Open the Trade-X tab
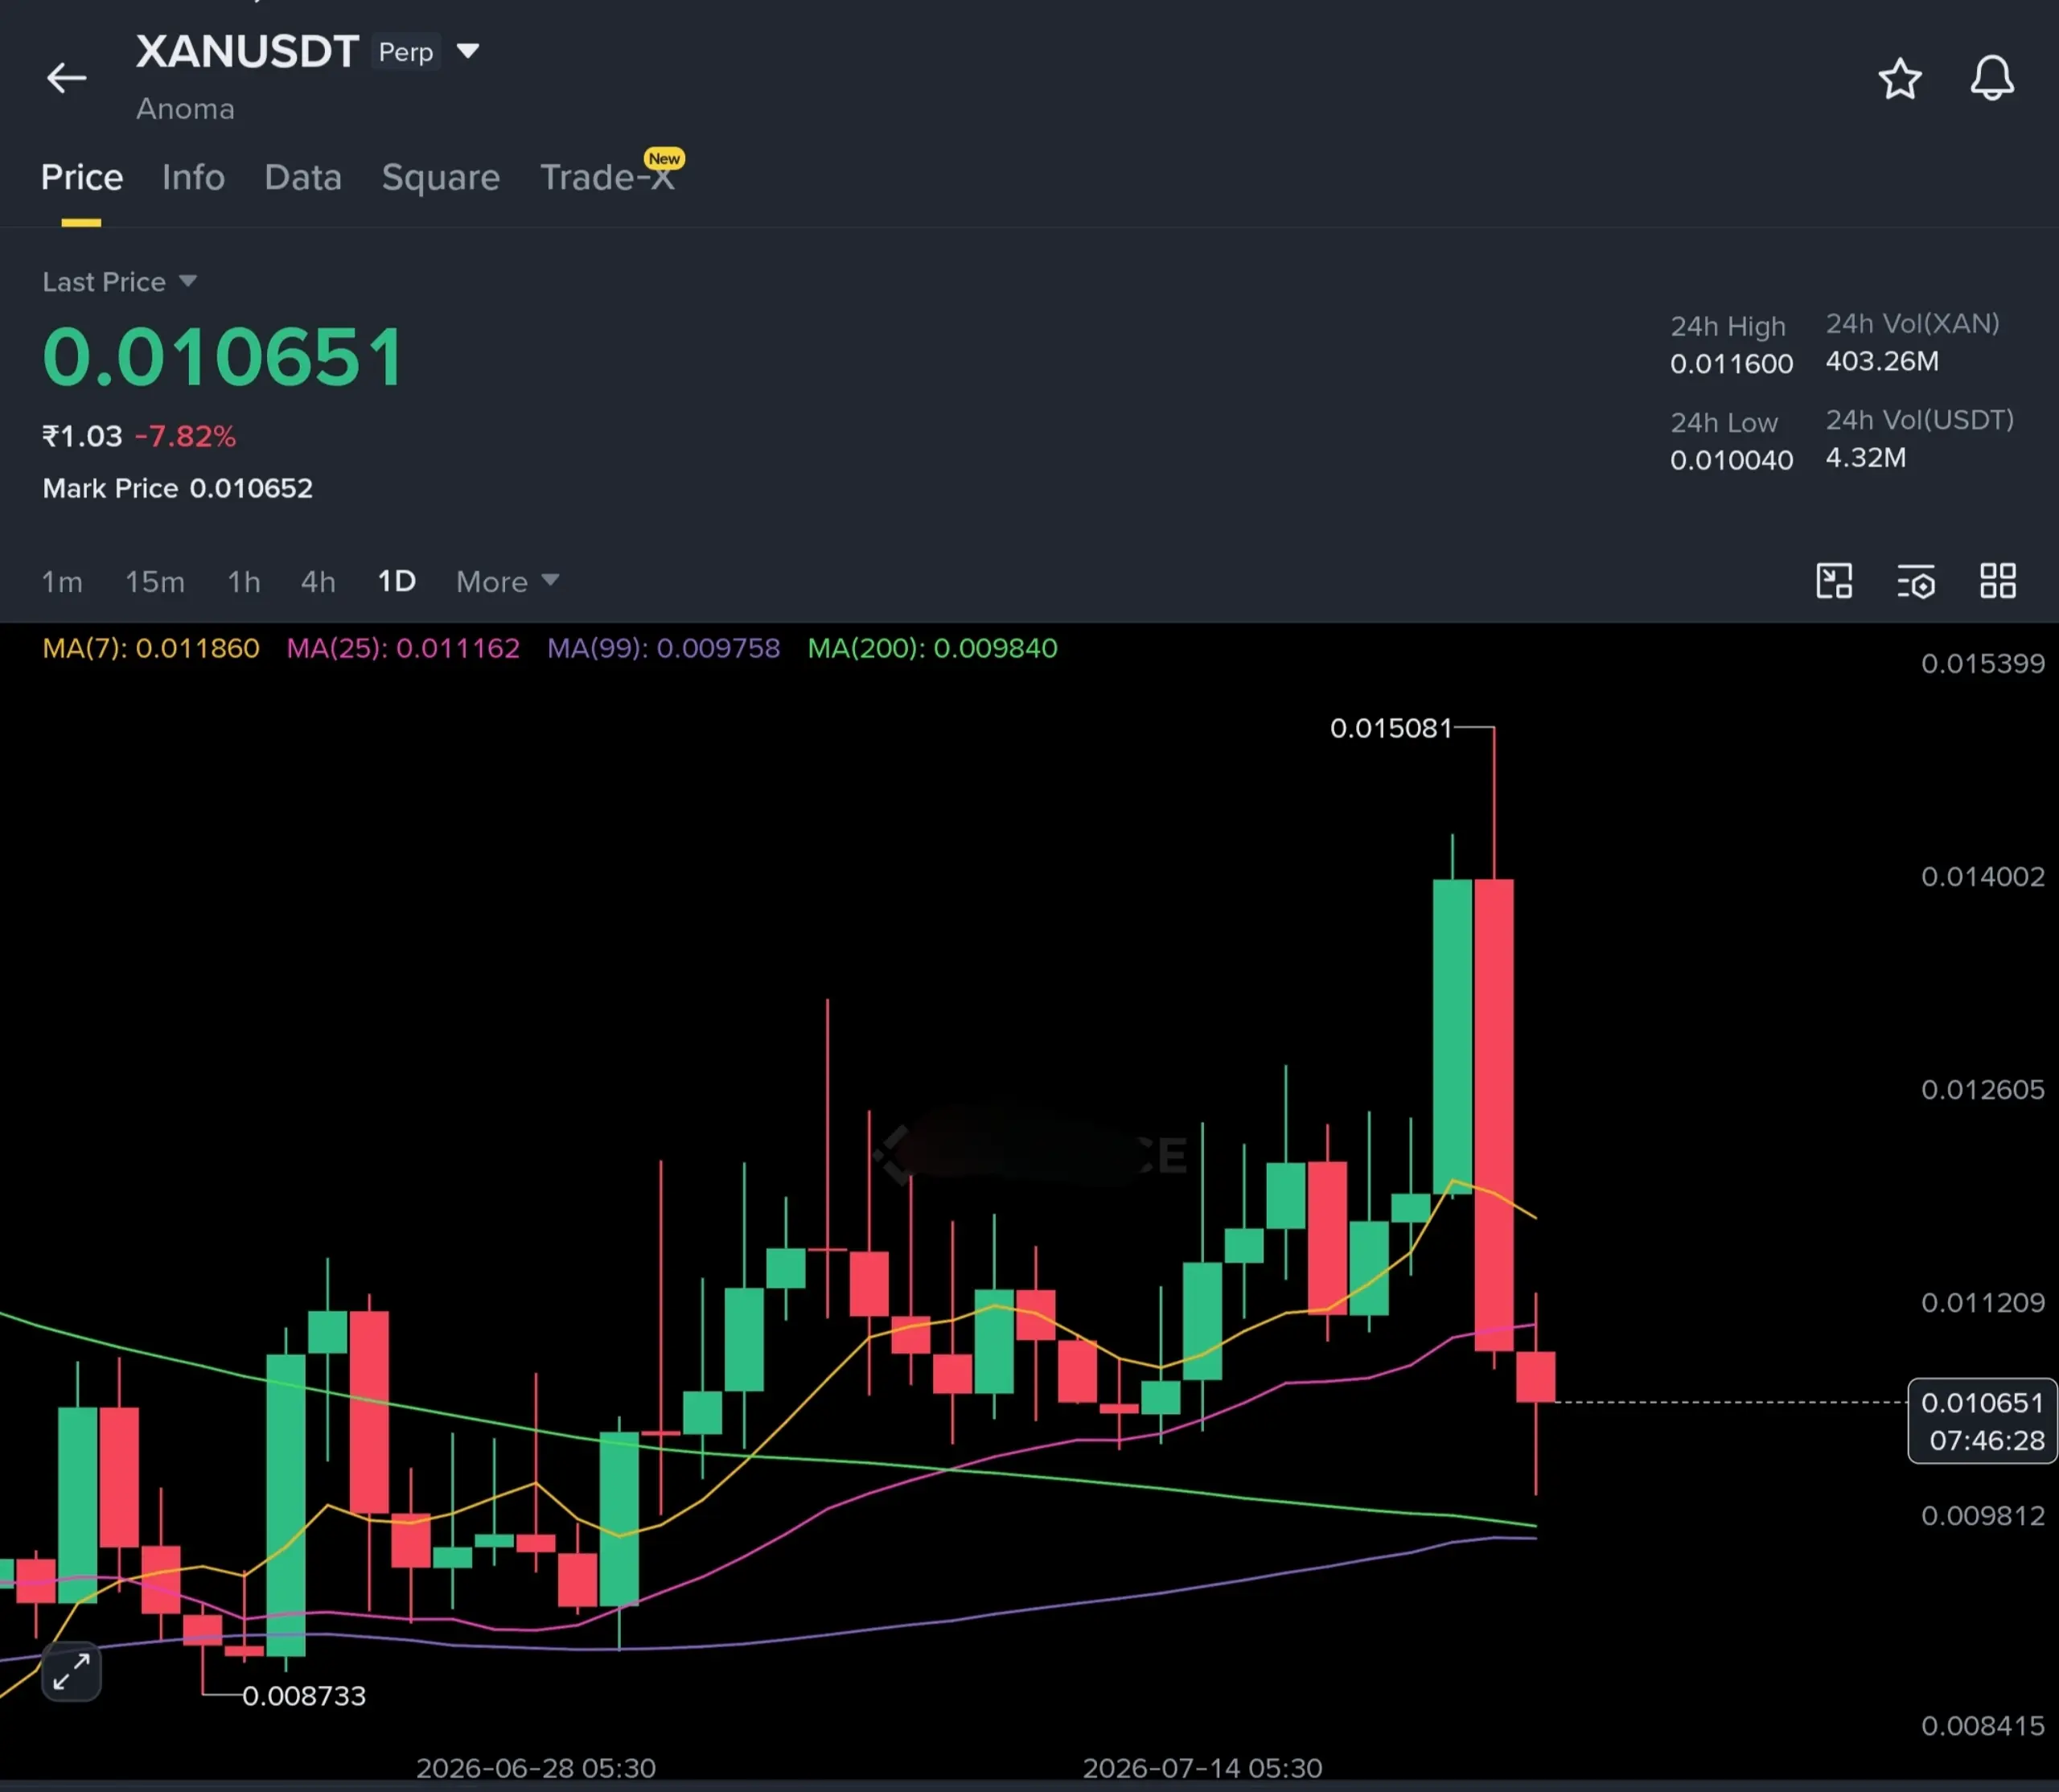Image resolution: width=2059 pixels, height=1792 pixels. [608, 178]
